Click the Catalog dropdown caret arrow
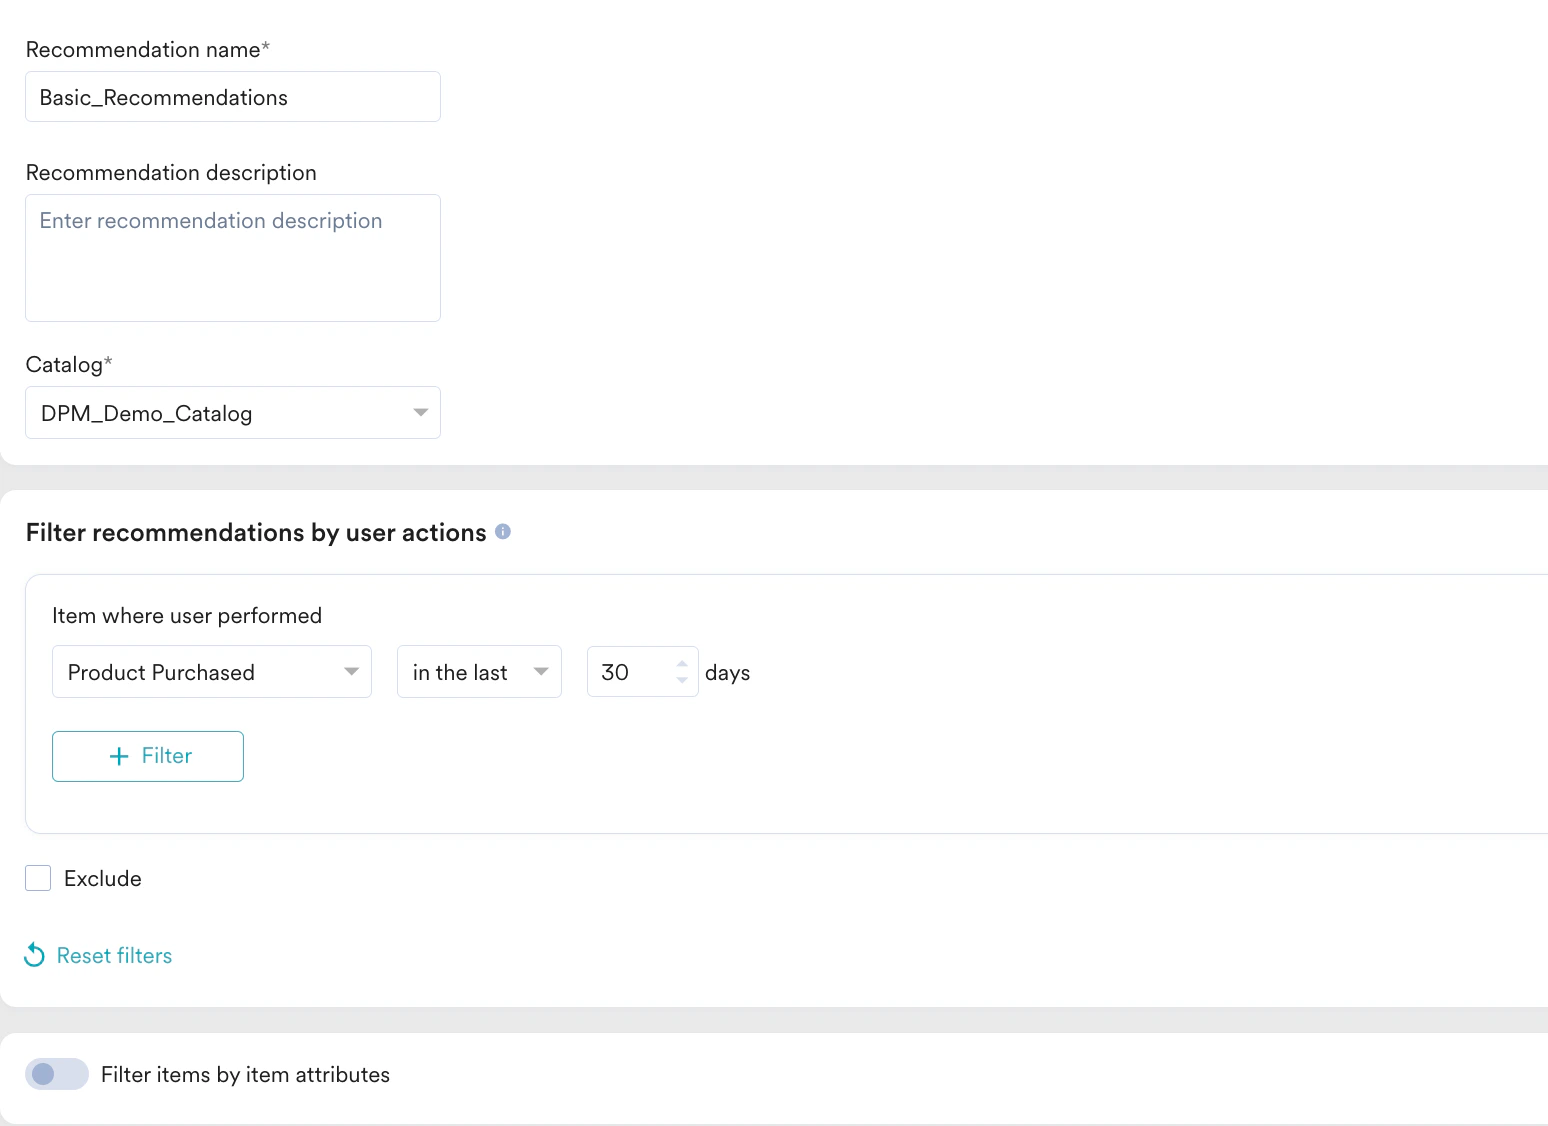The width and height of the screenshot is (1548, 1126). [420, 412]
